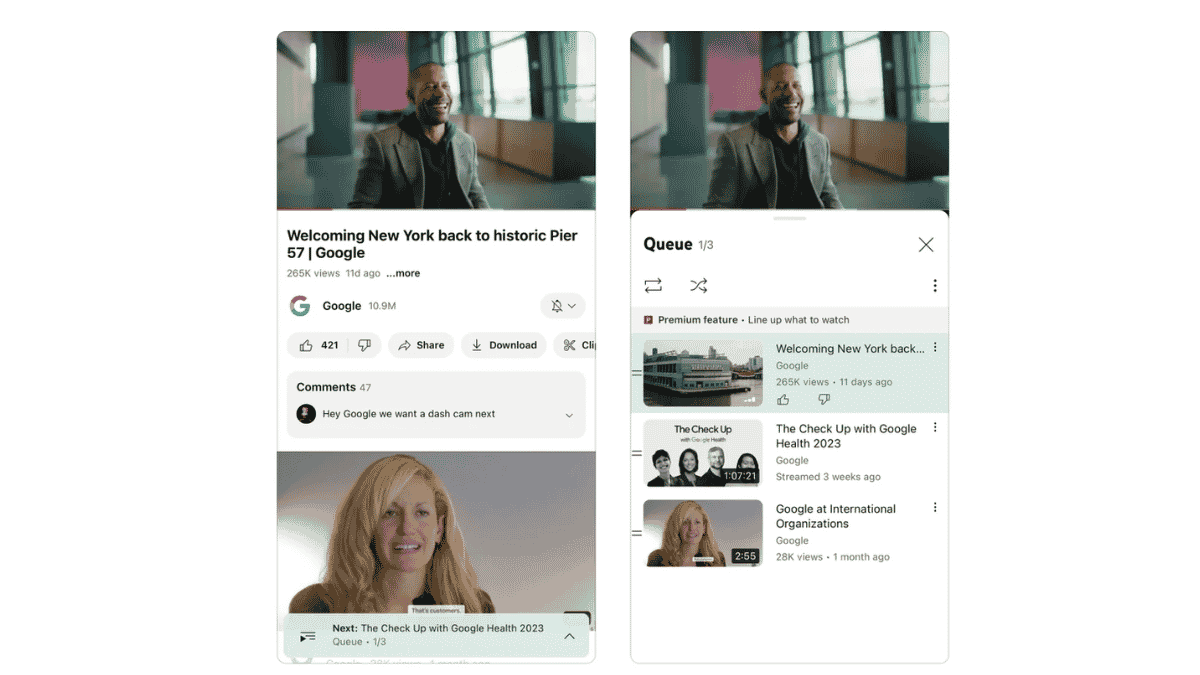1200x675 pixels.
Task: Open commenter avatar in Comments box
Action: tap(306, 414)
